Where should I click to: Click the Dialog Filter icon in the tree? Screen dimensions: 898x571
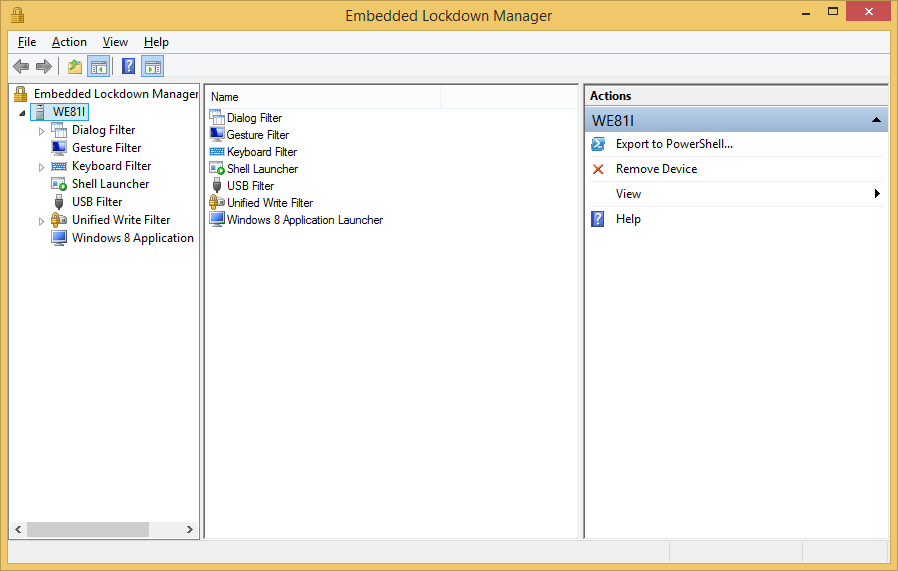click(59, 130)
